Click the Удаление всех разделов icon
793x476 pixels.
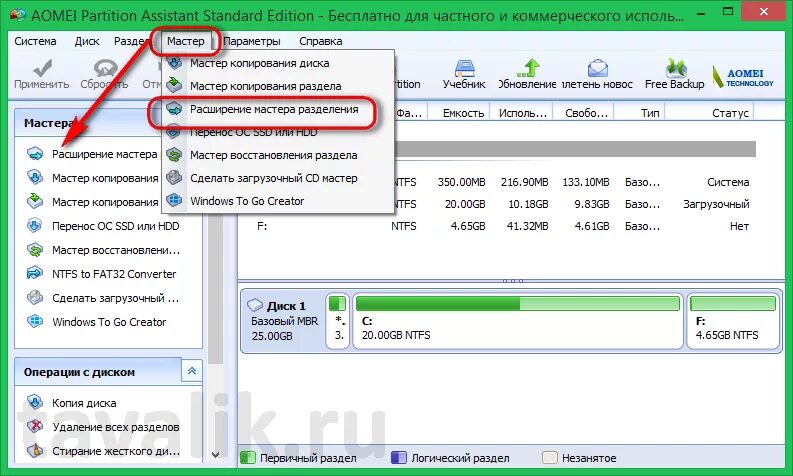point(35,426)
